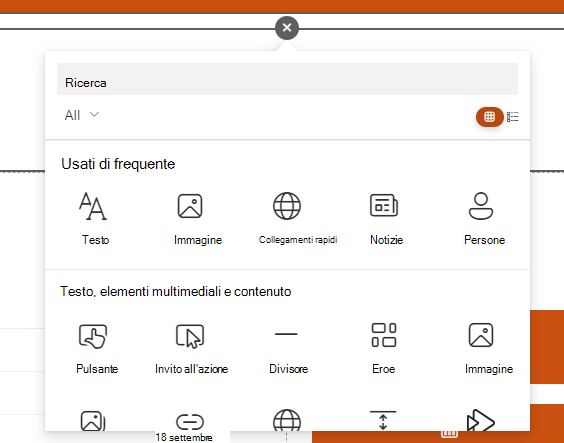Choose the Persone web part
This screenshot has width=564, height=443.
click(484, 219)
